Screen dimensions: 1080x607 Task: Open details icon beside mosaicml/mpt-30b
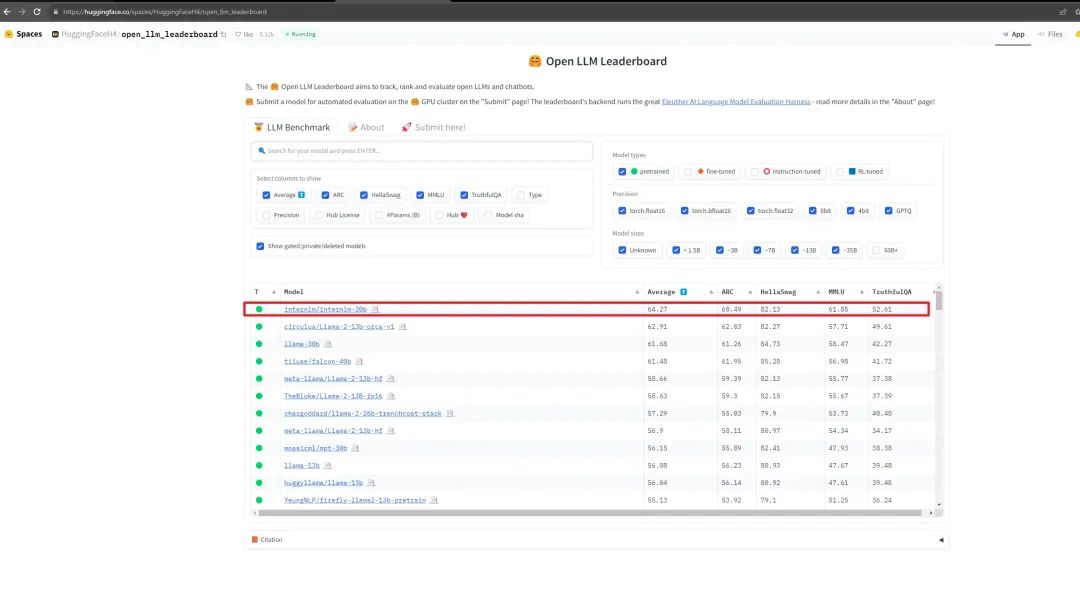click(355, 448)
